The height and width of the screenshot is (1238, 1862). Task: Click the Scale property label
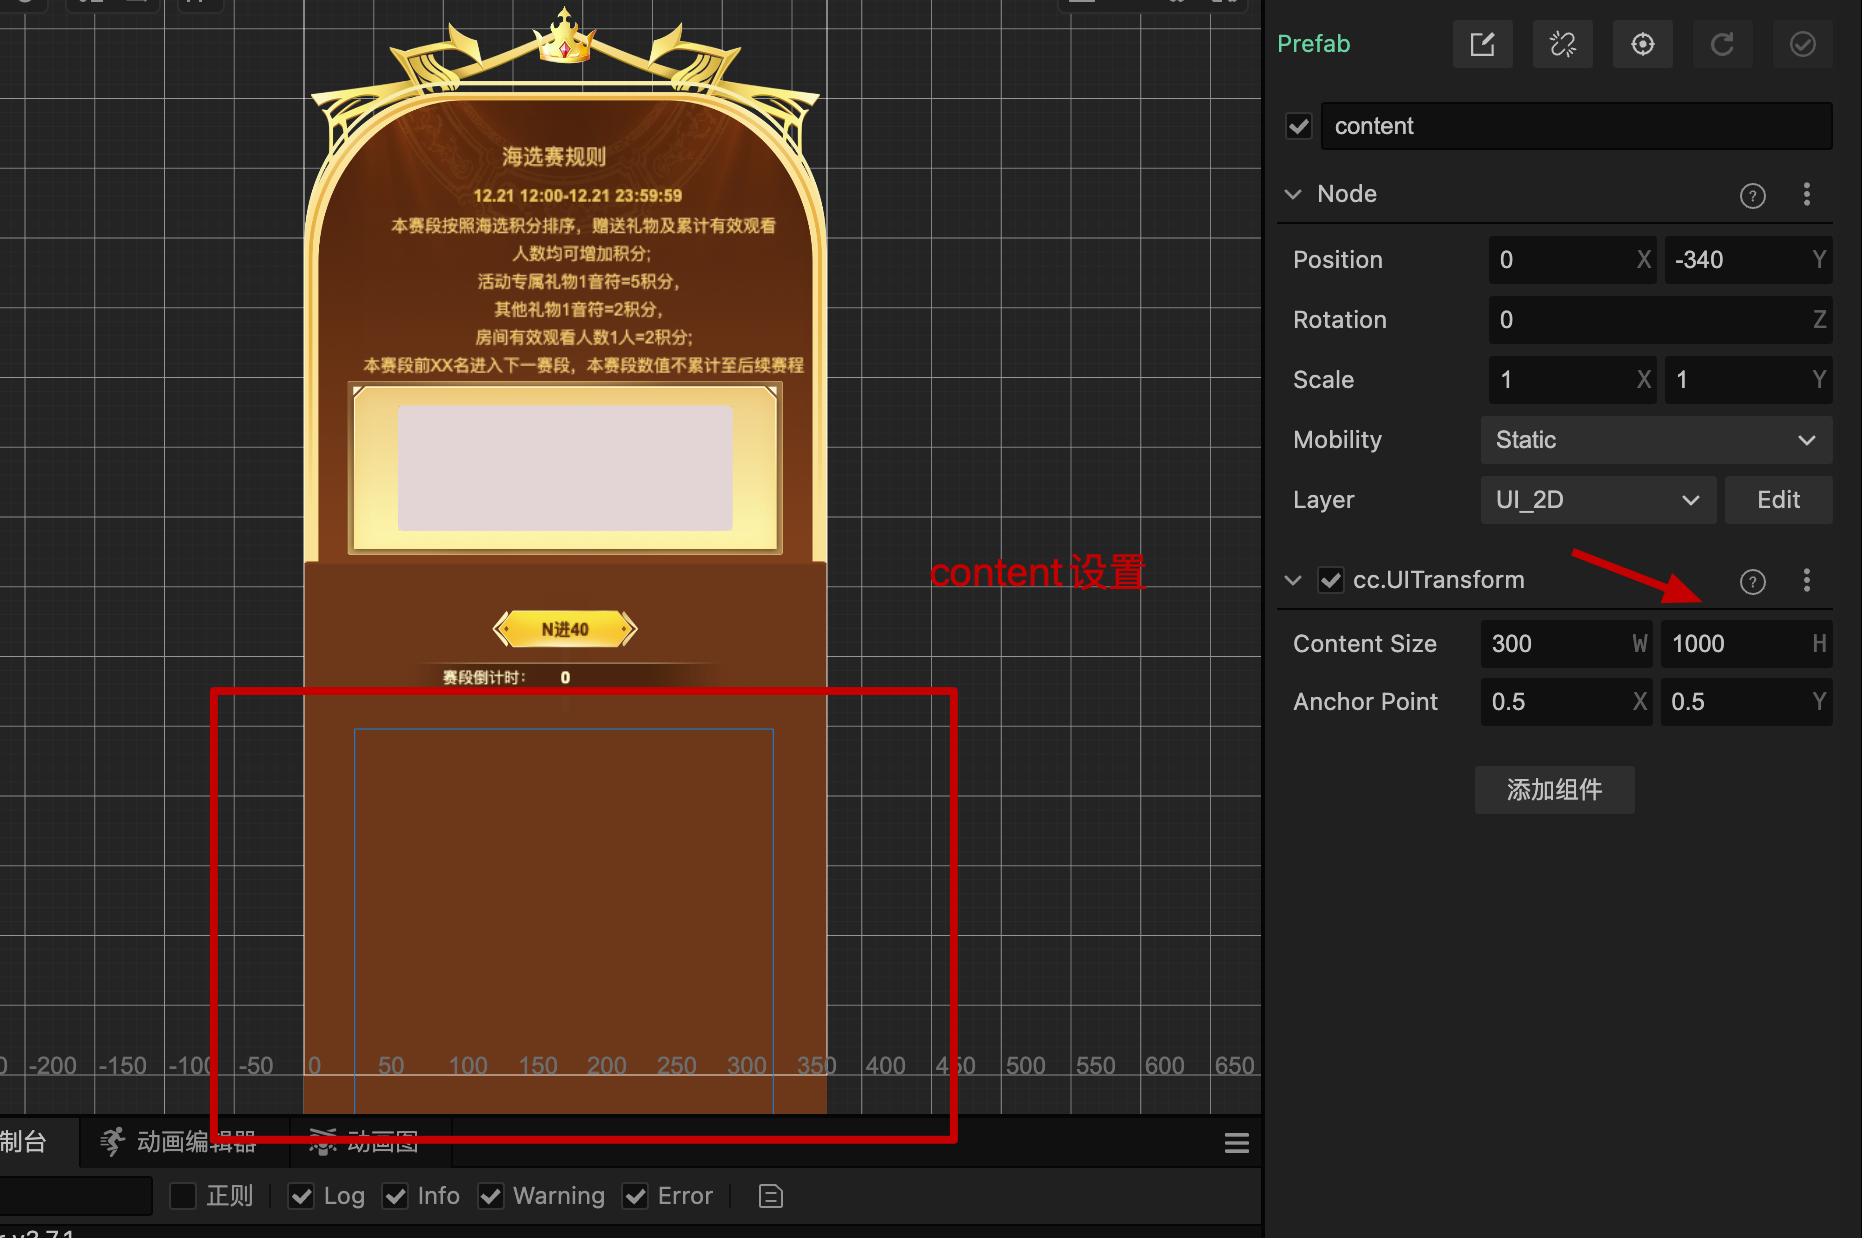[x=1323, y=380]
